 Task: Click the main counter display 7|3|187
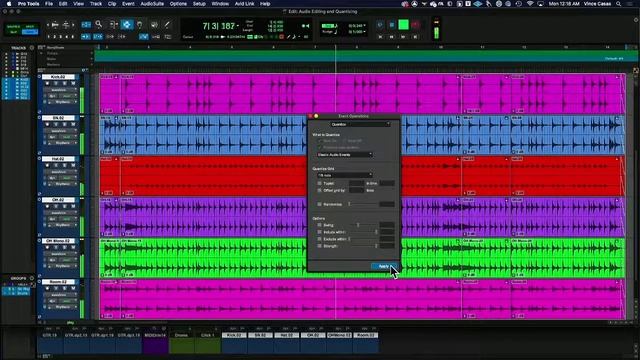click(219, 26)
